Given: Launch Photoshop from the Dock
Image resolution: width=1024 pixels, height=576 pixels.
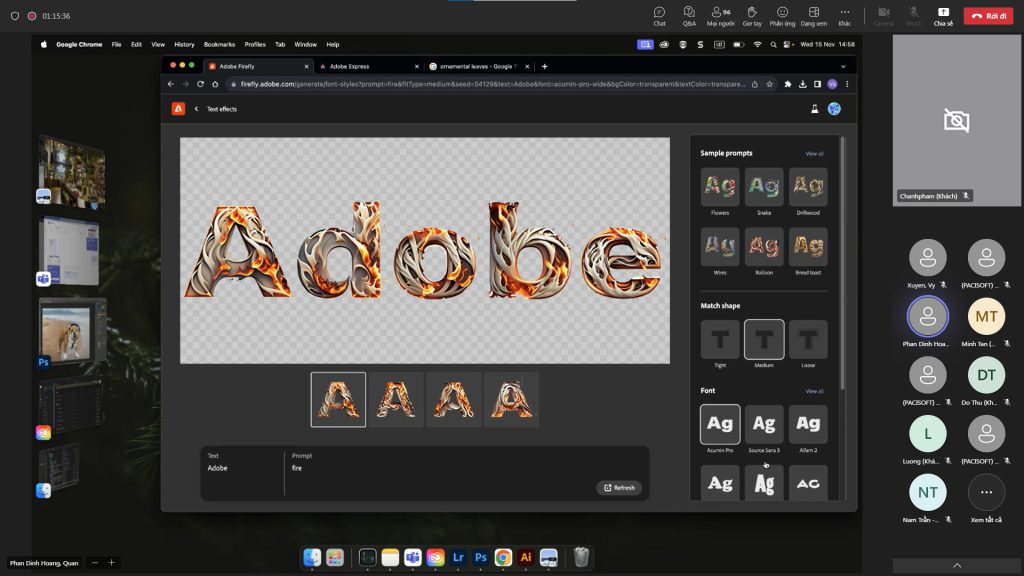Looking at the screenshot, I should (x=481, y=557).
